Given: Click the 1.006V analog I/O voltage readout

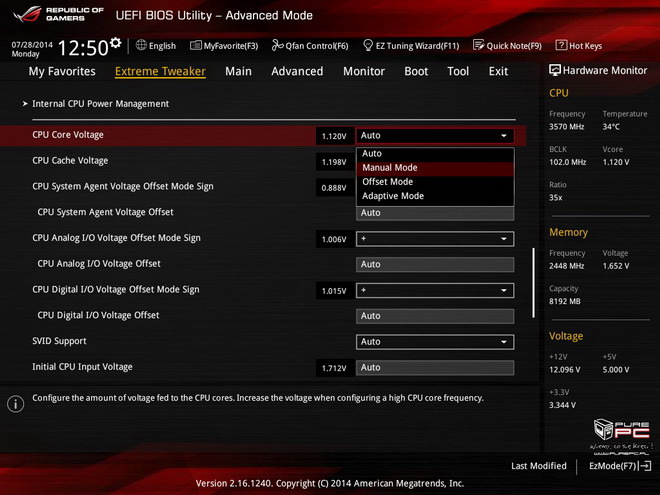Looking at the screenshot, I should [x=334, y=239].
